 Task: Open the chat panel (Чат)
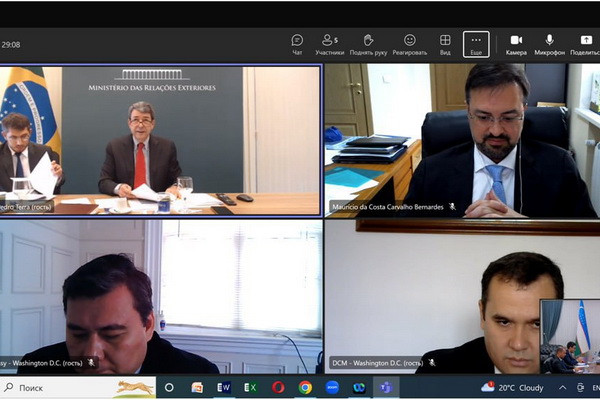(x=297, y=44)
